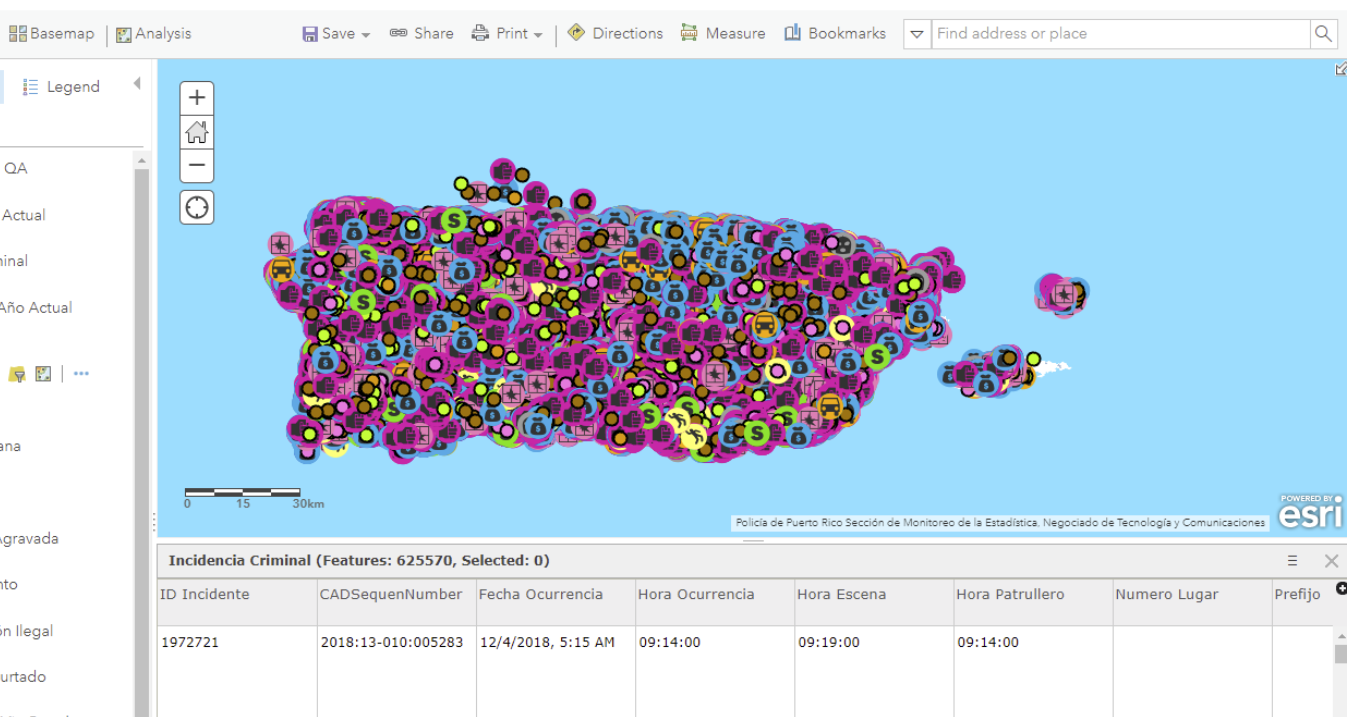The image size is (1347, 717).
Task: Open the layer filter tool
Action: (17, 374)
